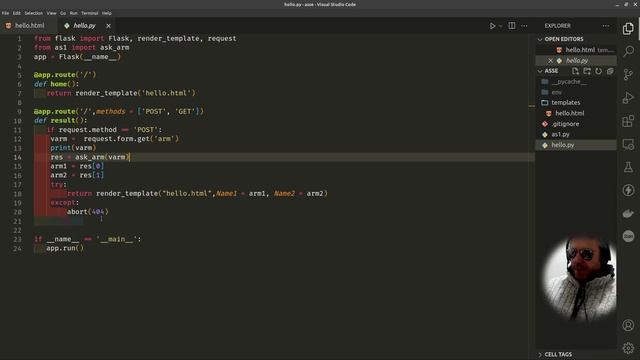640x360 pixels.
Task: Open the Run menu
Action: [73, 13]
